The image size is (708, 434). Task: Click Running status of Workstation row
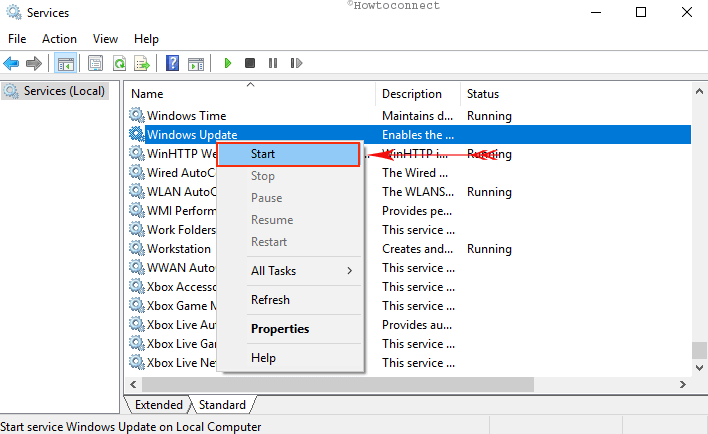[489, 249]
